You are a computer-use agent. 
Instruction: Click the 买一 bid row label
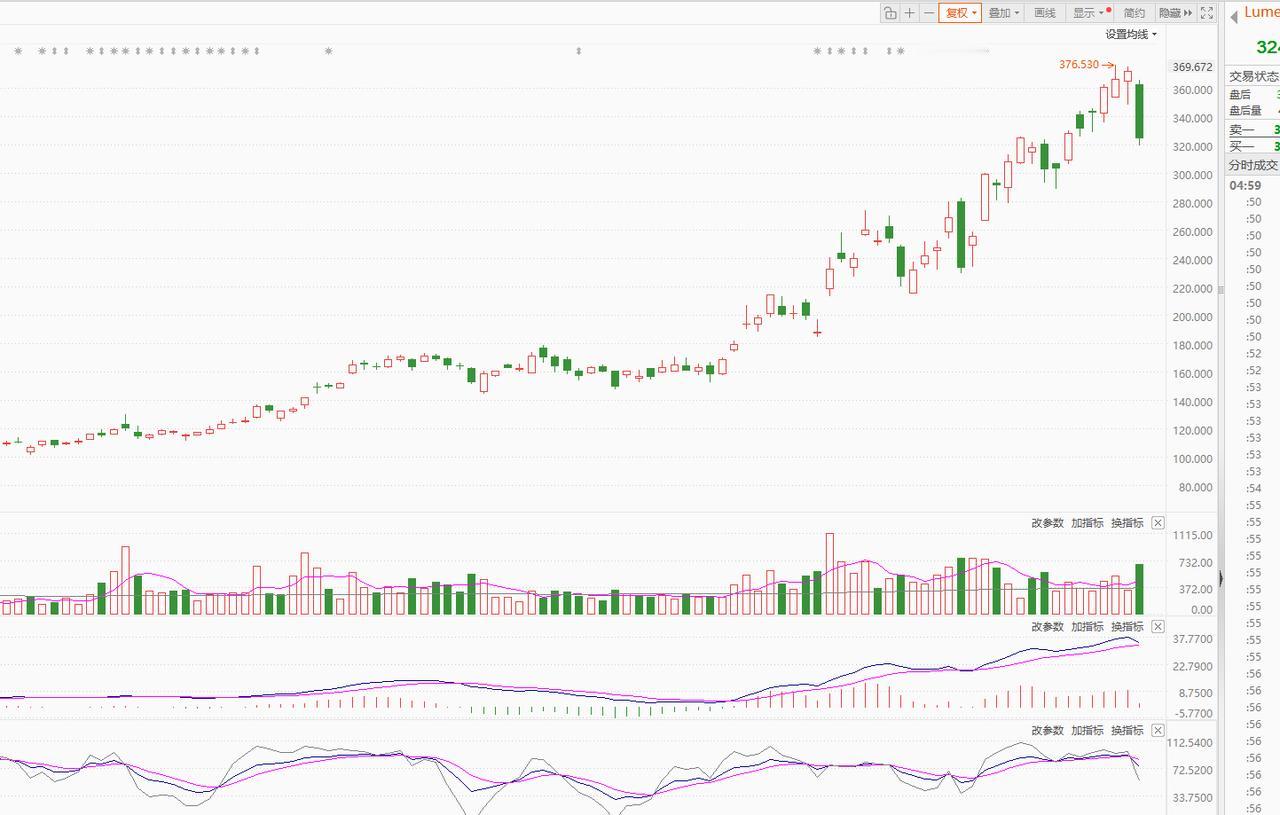click(x=1241, y=147)
